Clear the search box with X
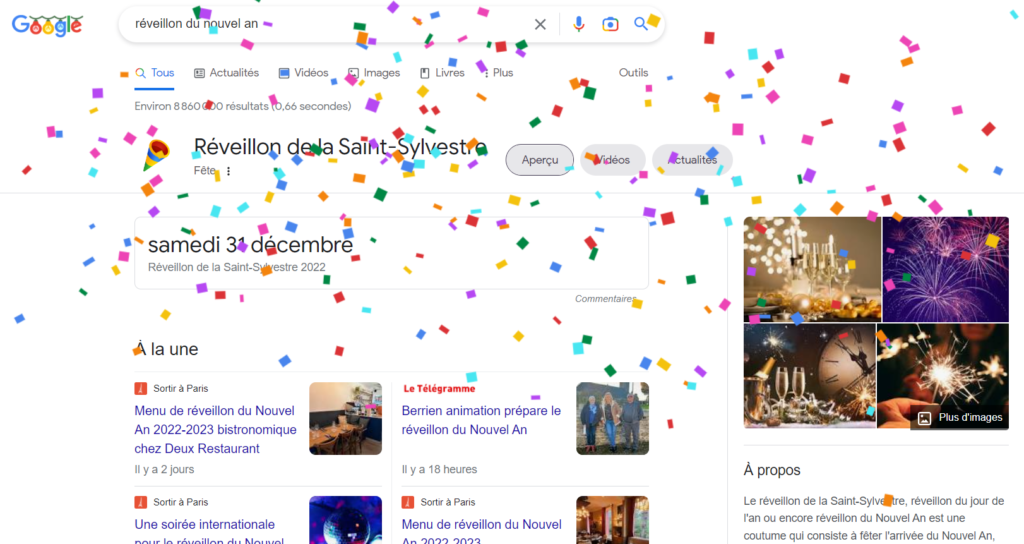1024x544 pixels. pyautogui.click(x=540, y=24)
